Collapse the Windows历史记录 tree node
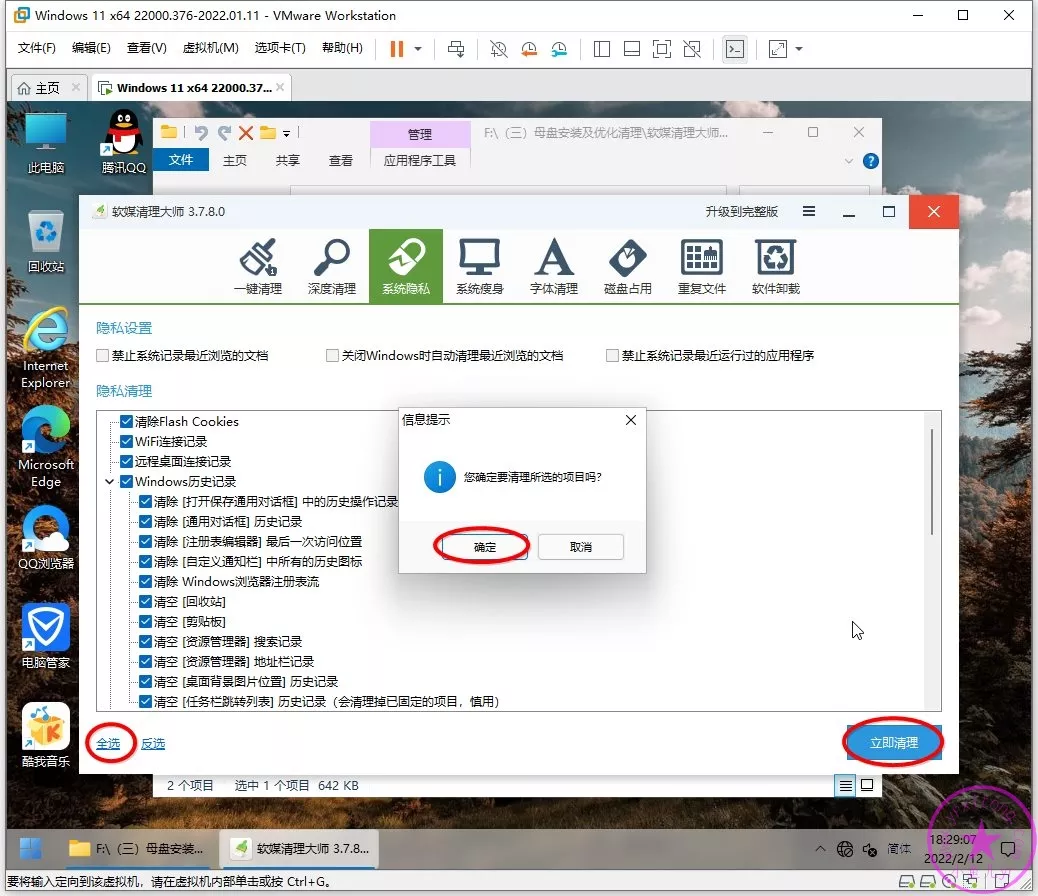Viewport: 1038px width, 896px height. click(109, 482)
